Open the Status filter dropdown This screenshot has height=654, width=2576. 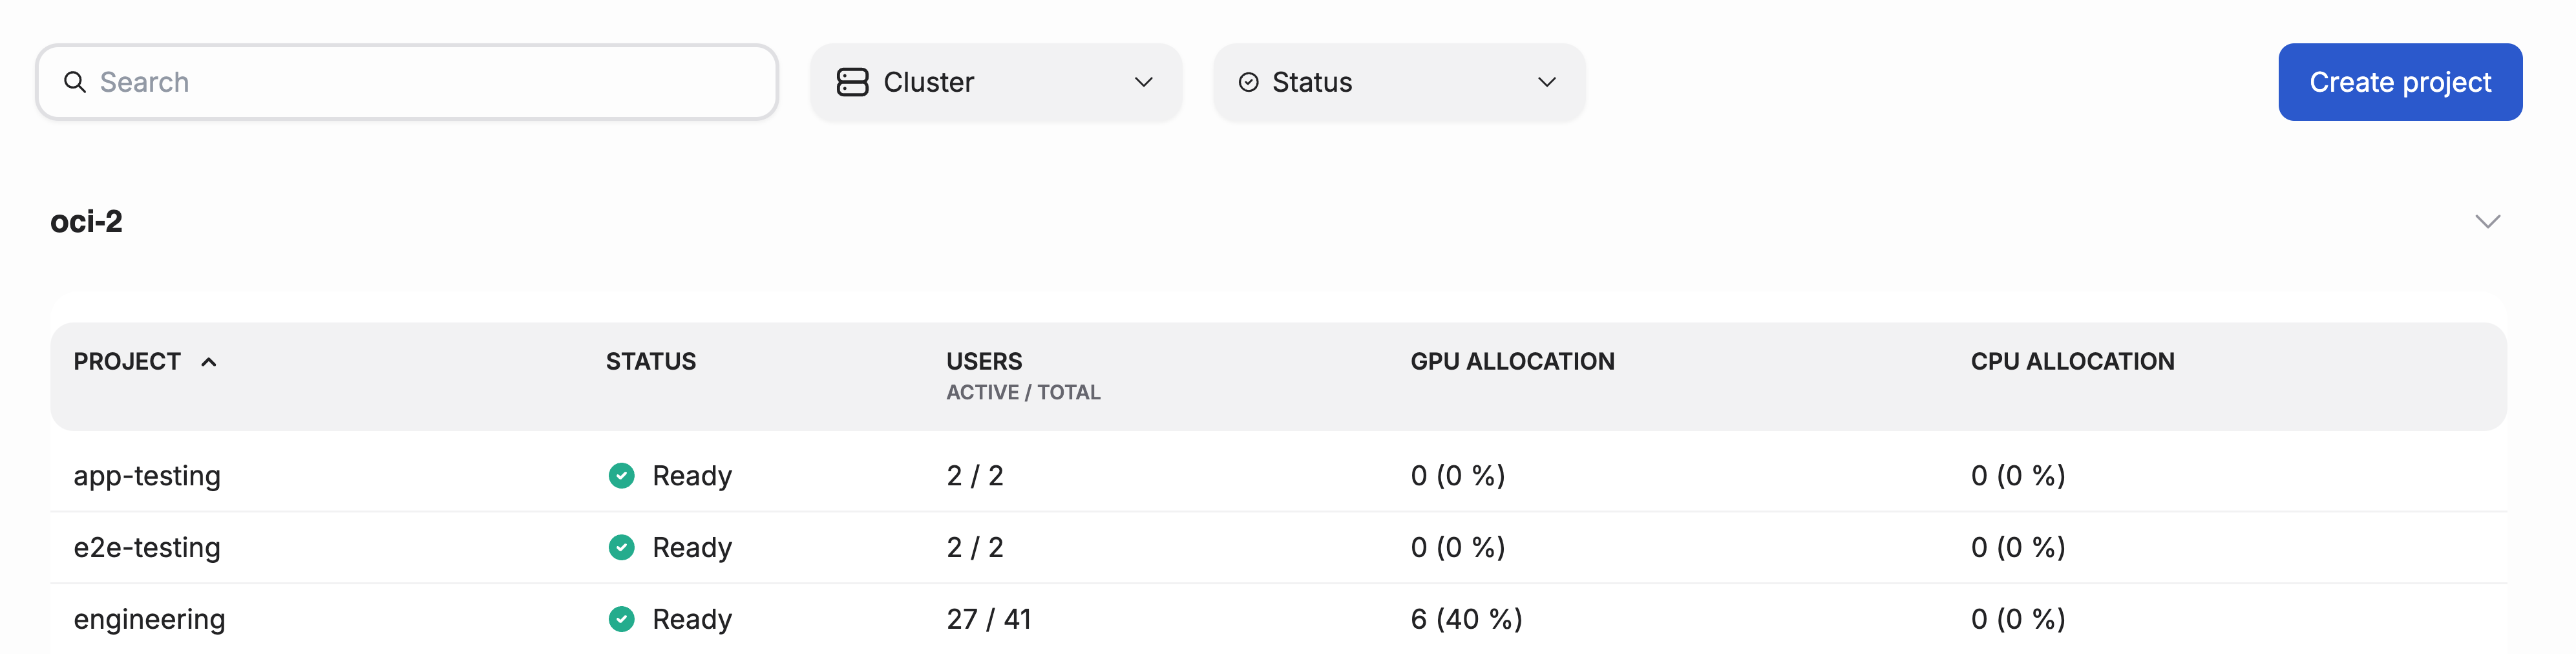[x=1398, y=82]
